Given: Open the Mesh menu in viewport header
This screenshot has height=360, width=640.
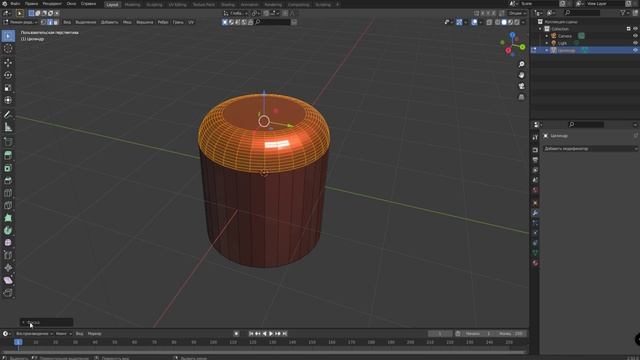Looking at the screenshot, I should pos(127,22).
